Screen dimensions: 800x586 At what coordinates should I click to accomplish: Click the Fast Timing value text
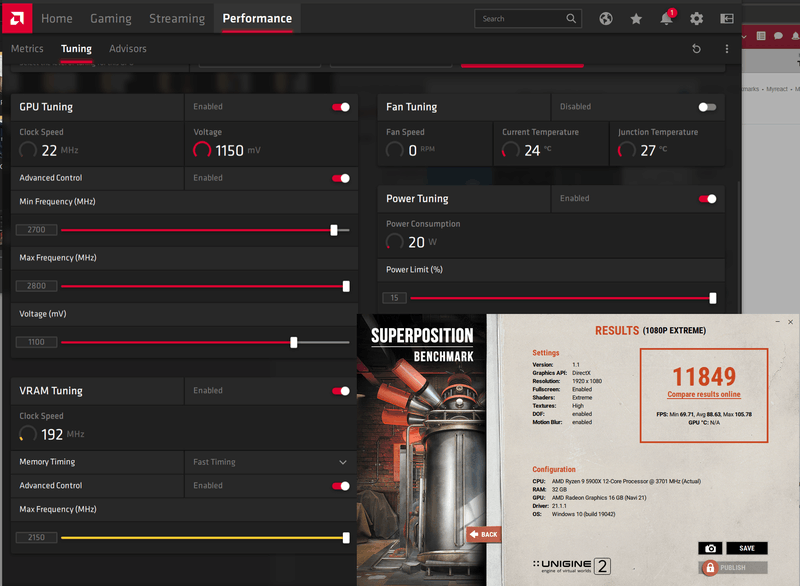tap(214, 462)
